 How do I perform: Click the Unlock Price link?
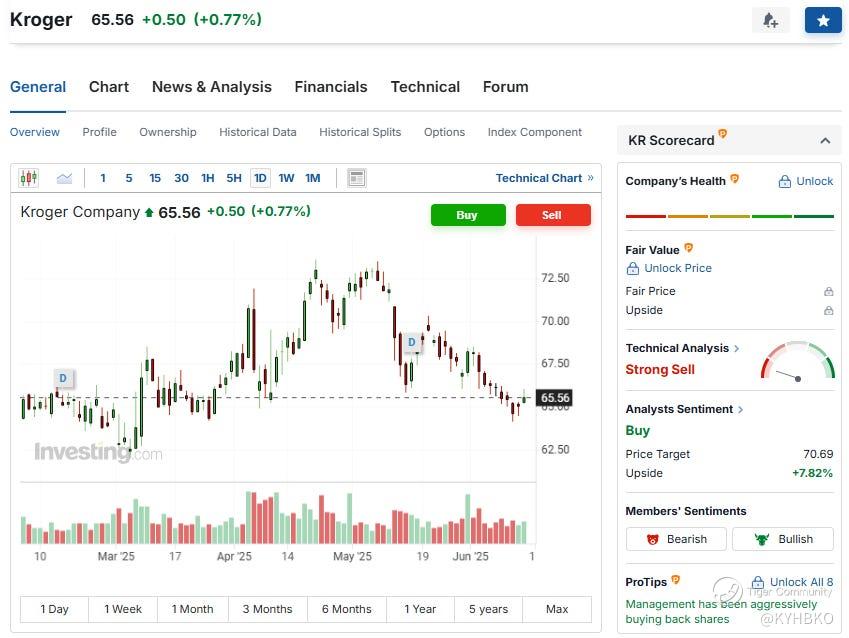[x=669, y=268]
